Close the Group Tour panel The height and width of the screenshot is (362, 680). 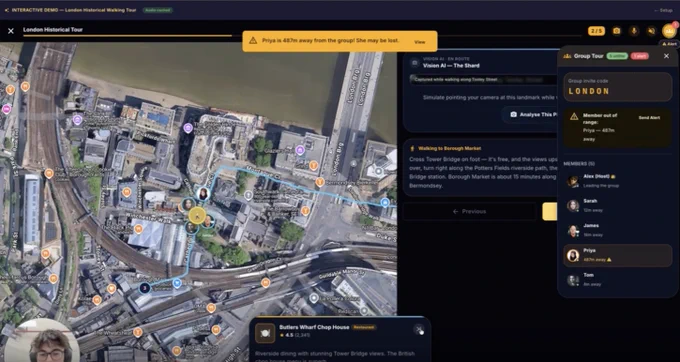click(666, 56)
